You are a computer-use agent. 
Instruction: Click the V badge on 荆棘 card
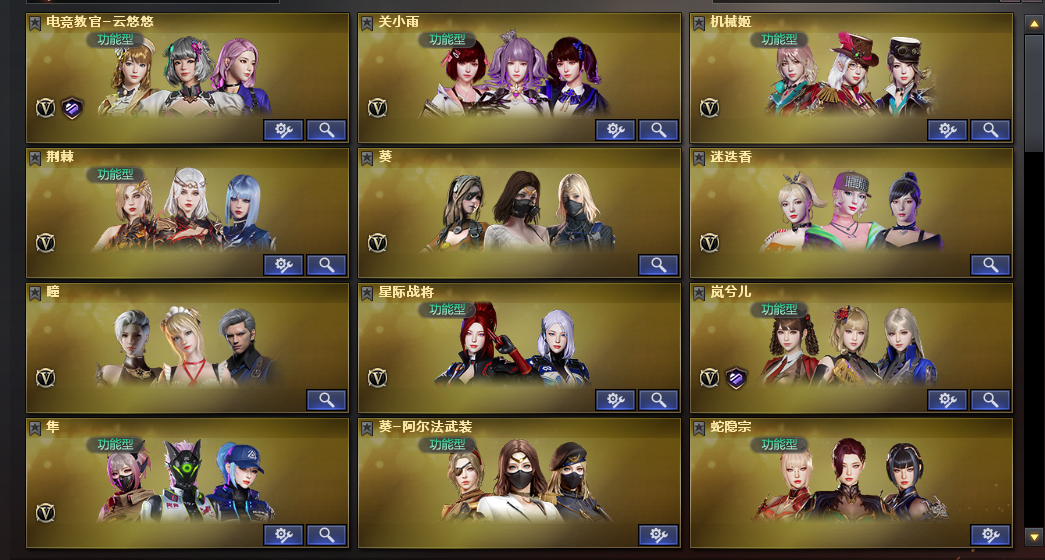[x=45, y=243]
